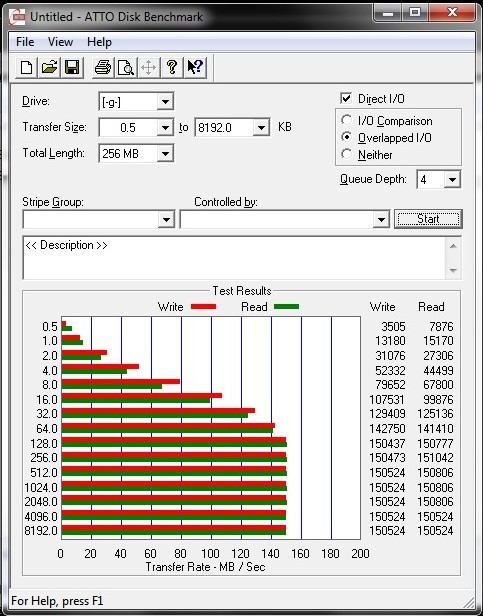Click the 1024.0 transfer size label

tap(41, 488)
